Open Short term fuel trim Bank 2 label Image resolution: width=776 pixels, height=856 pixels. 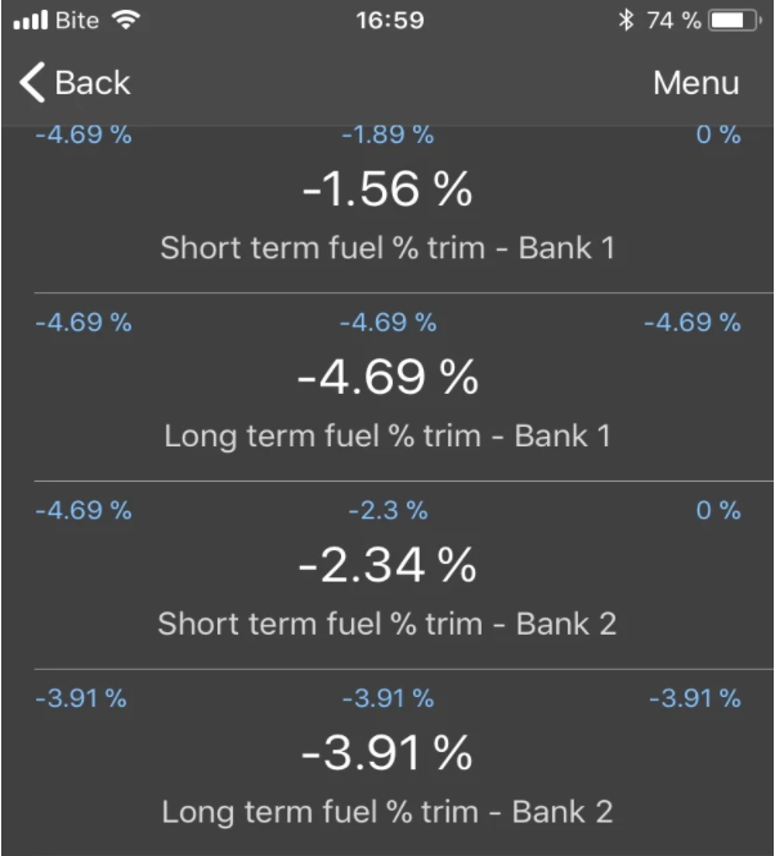point(387,624)
